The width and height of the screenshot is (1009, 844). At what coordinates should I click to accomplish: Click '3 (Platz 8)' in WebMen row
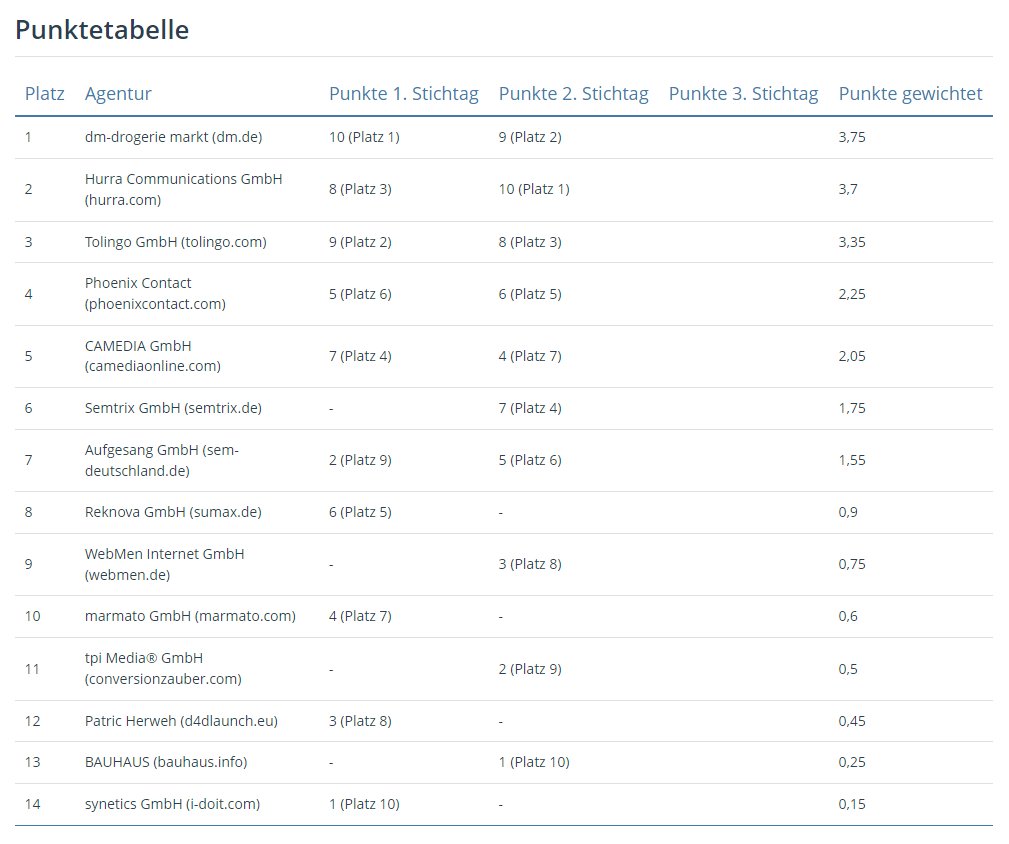[530, 564]
